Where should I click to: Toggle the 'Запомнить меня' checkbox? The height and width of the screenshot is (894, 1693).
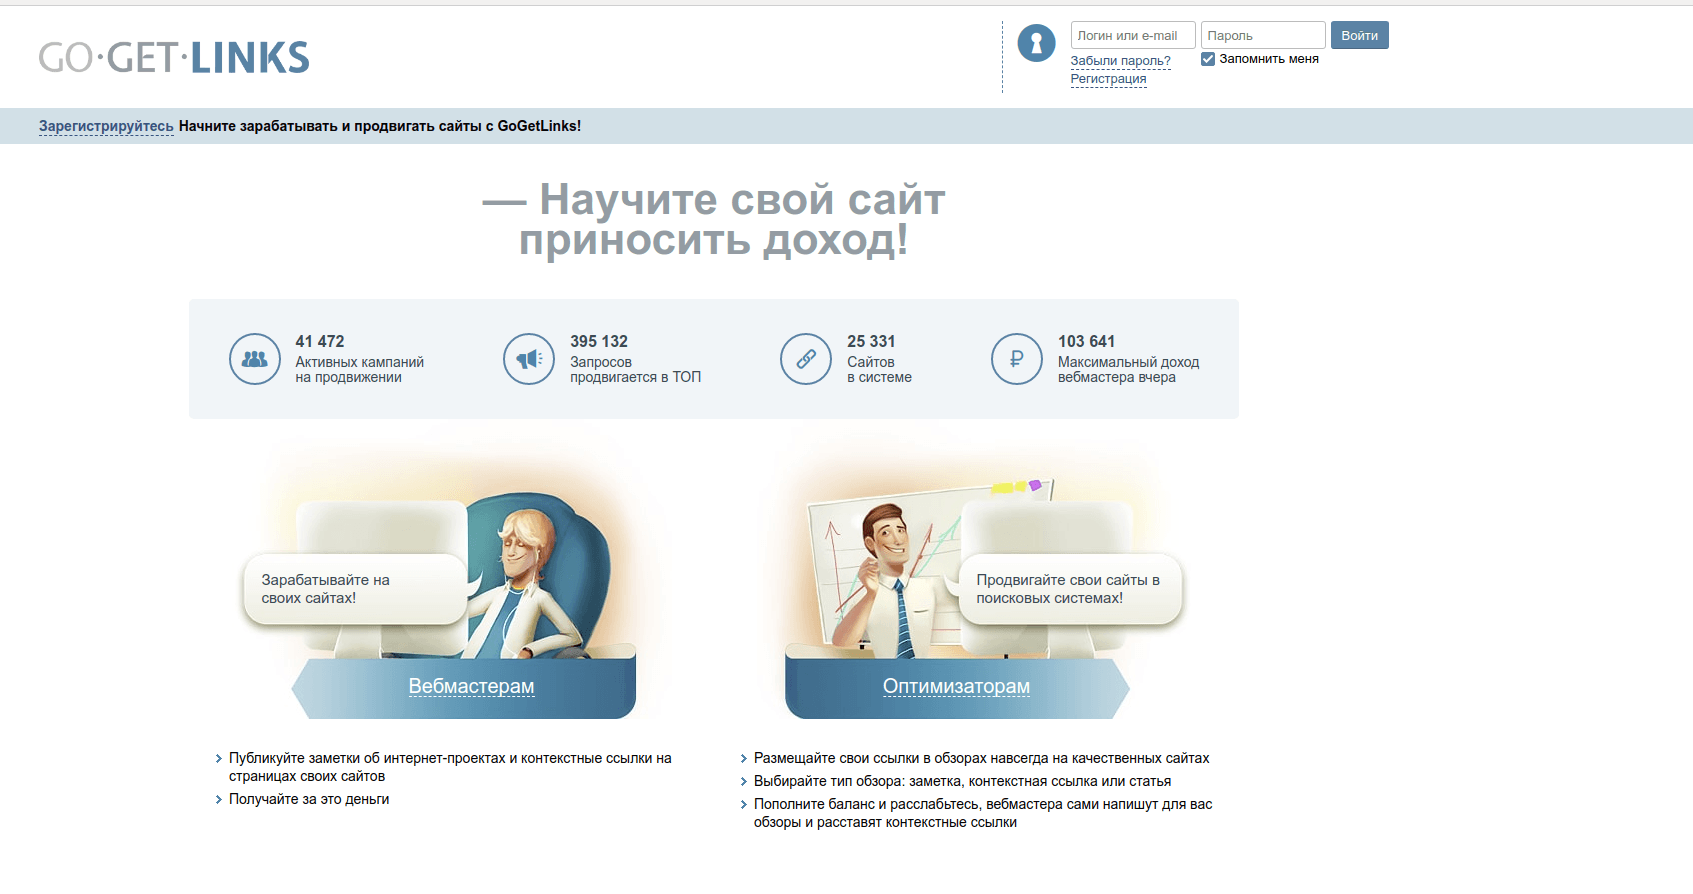(1208, 59)
